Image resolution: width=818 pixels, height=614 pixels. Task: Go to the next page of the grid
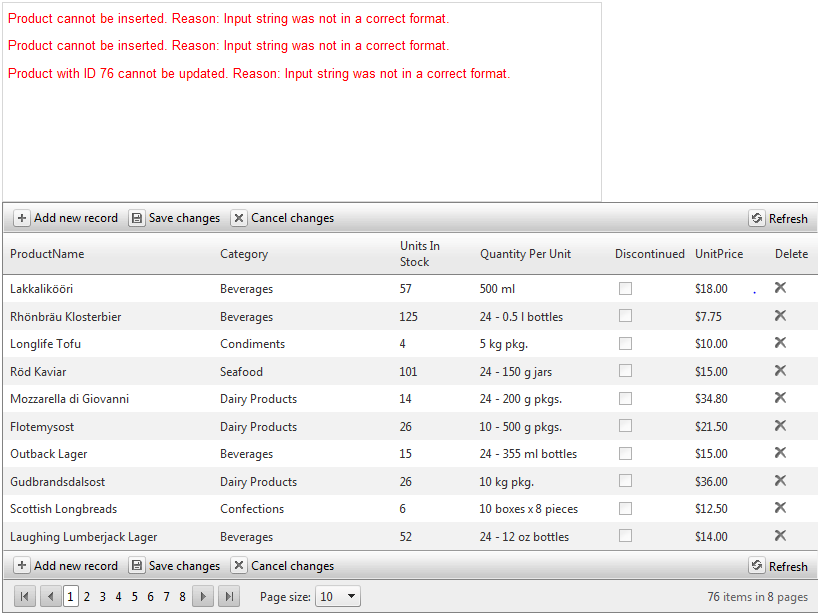[203, 596]
